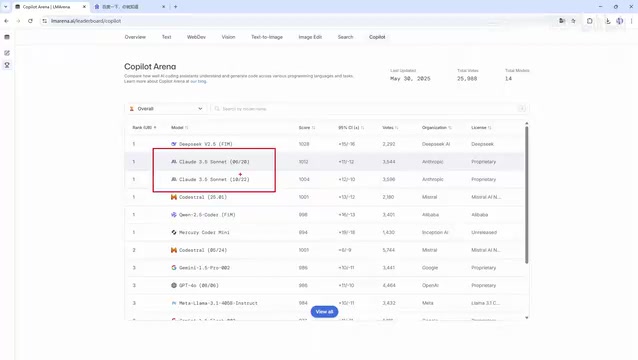Open the Vision leaderboard tab

(228, 37)
